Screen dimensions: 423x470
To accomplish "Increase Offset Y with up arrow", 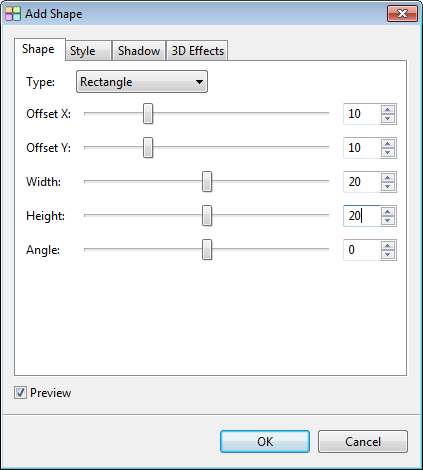I will point(388,144).
